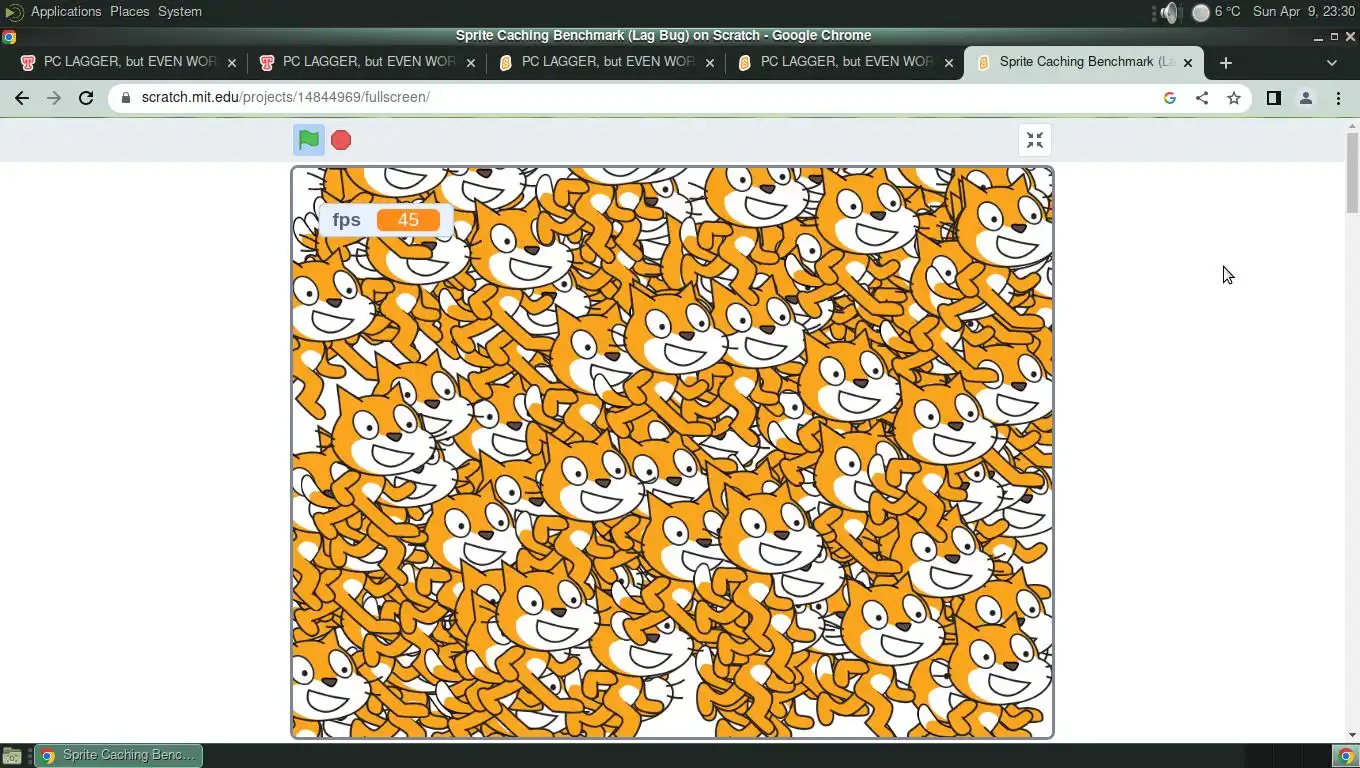Open the 6 °C weather applet
This screenshot has width=1360, height=768.
[1216, 12]
